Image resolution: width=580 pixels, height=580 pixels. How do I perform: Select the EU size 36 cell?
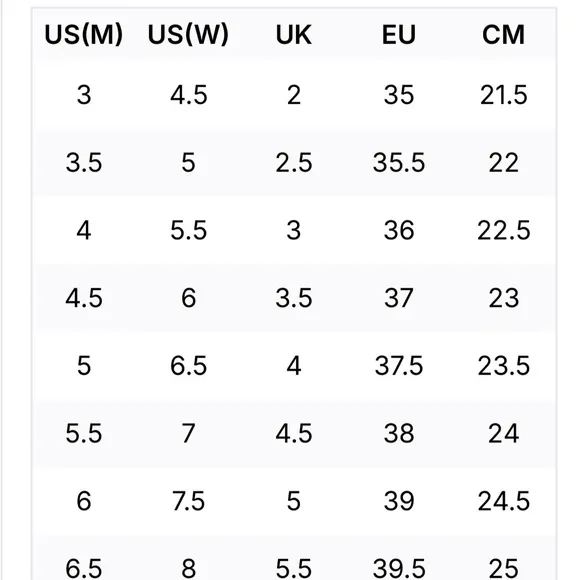[399, 230]
